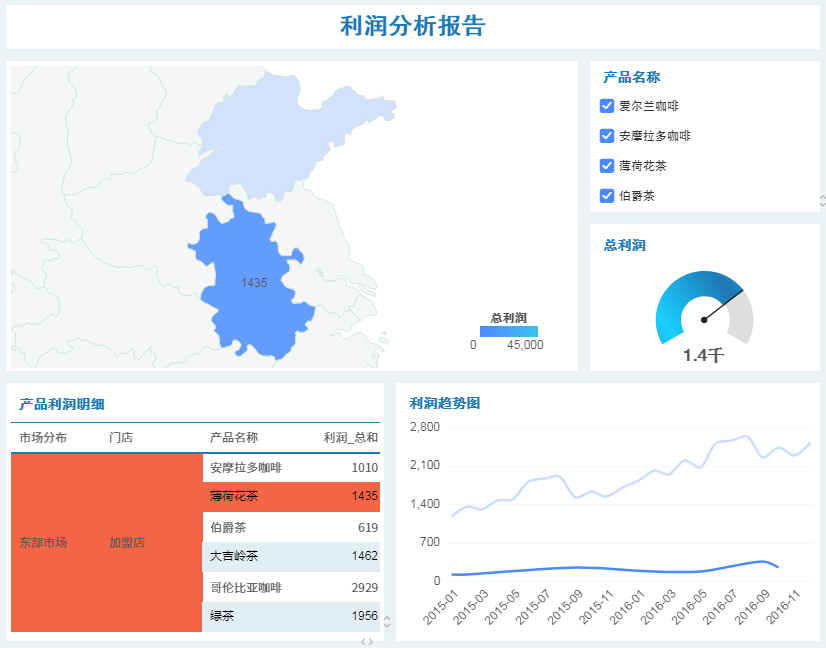Click the 加盟店 store cell
The height and width of the screenshot is (648, 826).
pyautogui.click(x=125, y=542)
